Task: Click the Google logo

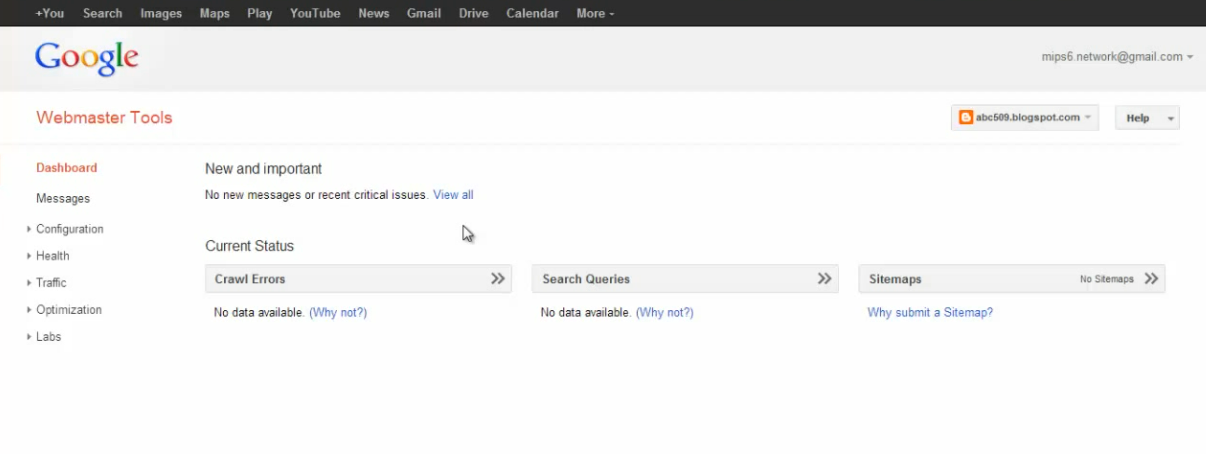Action: coord(87,58)
